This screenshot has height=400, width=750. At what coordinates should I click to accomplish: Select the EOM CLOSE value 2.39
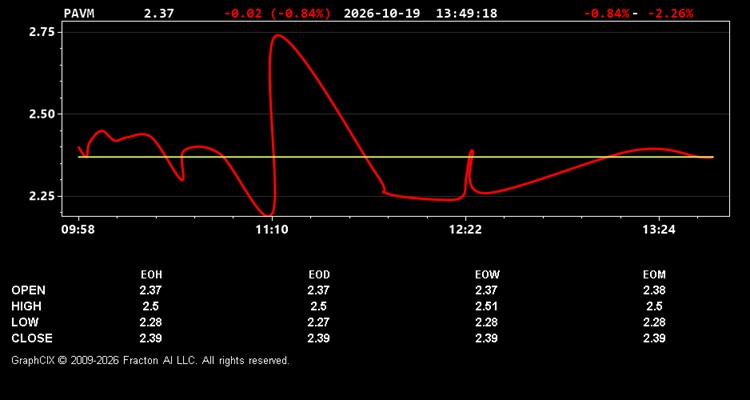pyautogui.click(x=654, y=338)
